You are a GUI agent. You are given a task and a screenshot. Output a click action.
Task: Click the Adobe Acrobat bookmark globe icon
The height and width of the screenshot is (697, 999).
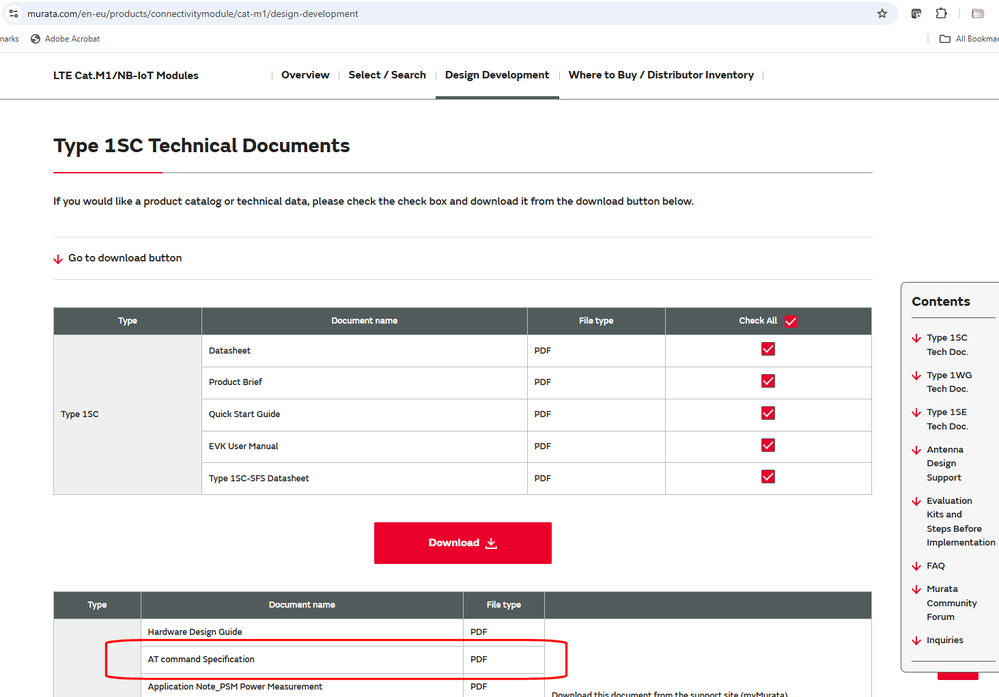[36, 39]
